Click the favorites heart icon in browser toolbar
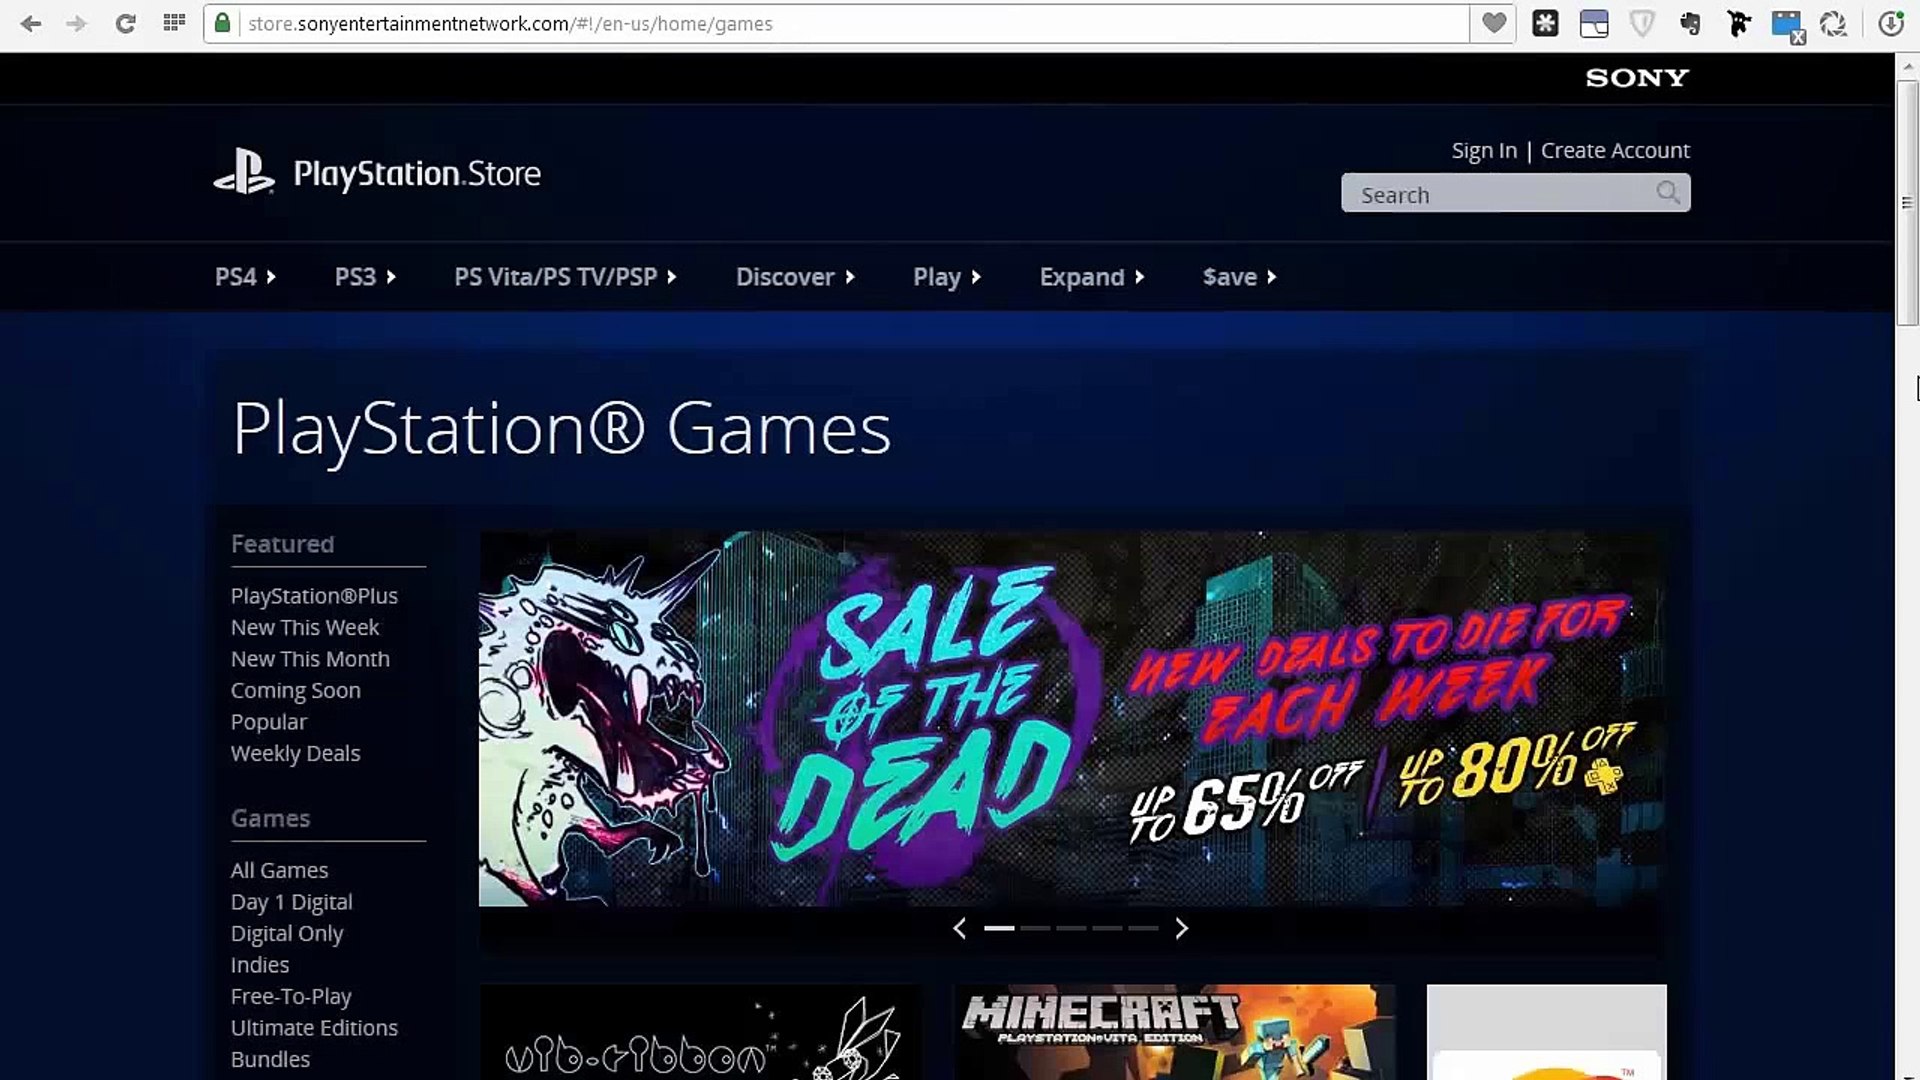Viewport: 1920px width, 1080px height. pyautogui.click(x=1493, y=22)
